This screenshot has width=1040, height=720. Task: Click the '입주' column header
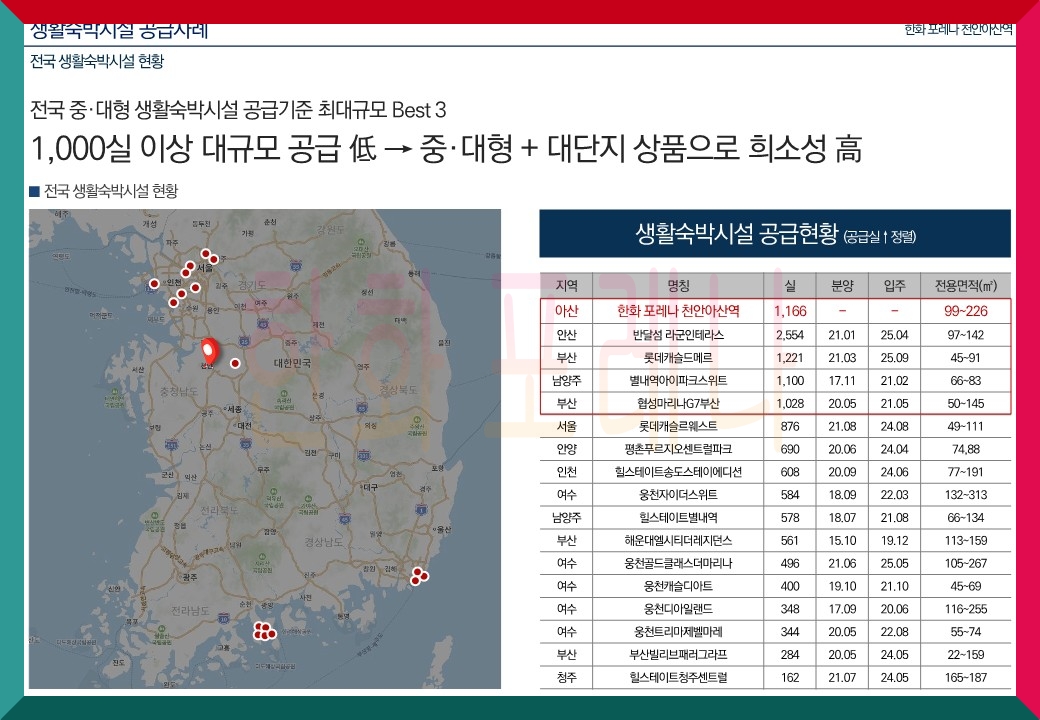click(x=895, y=285)
